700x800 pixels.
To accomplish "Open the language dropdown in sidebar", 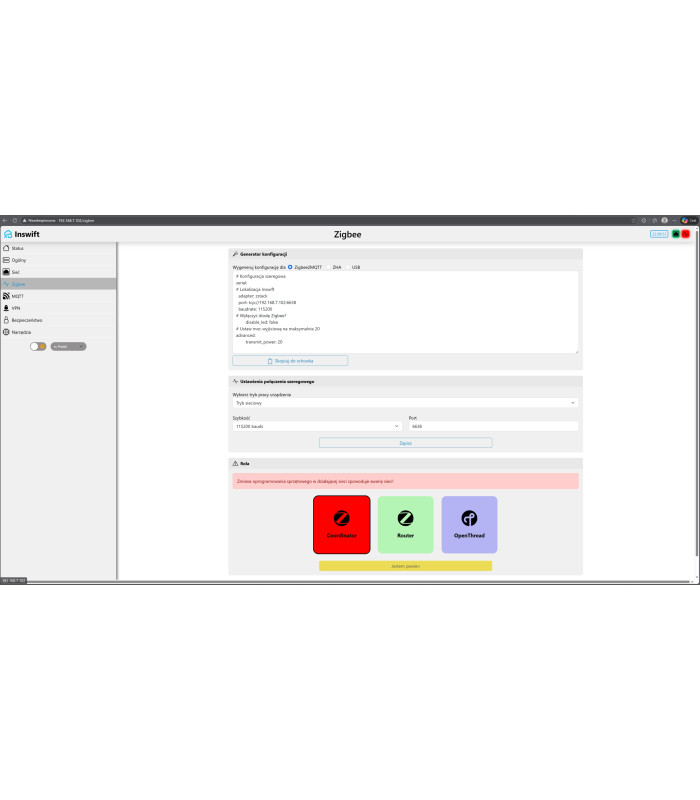I will [69, 346].
